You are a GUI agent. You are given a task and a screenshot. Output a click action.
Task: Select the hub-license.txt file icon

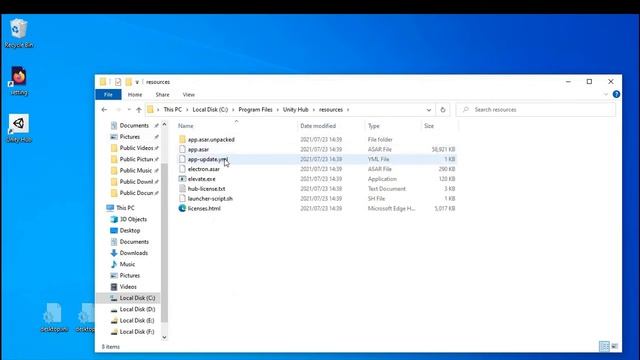(x=182, y=189)
